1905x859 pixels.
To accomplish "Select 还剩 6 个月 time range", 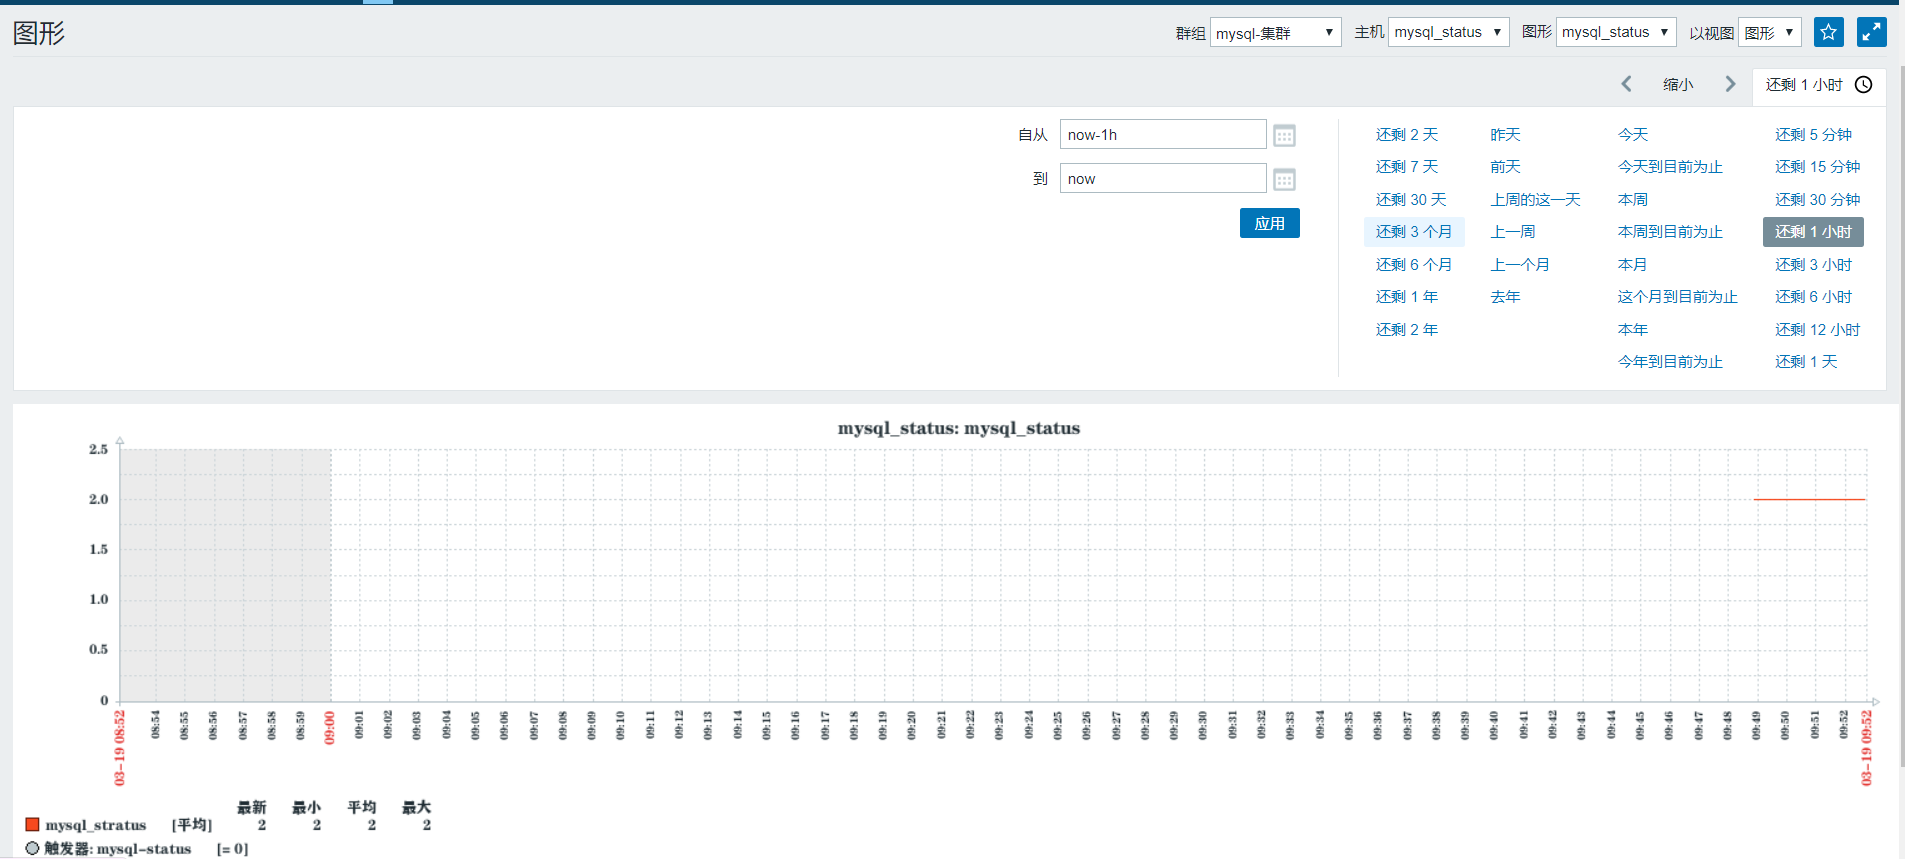I will pos(1414,265).
